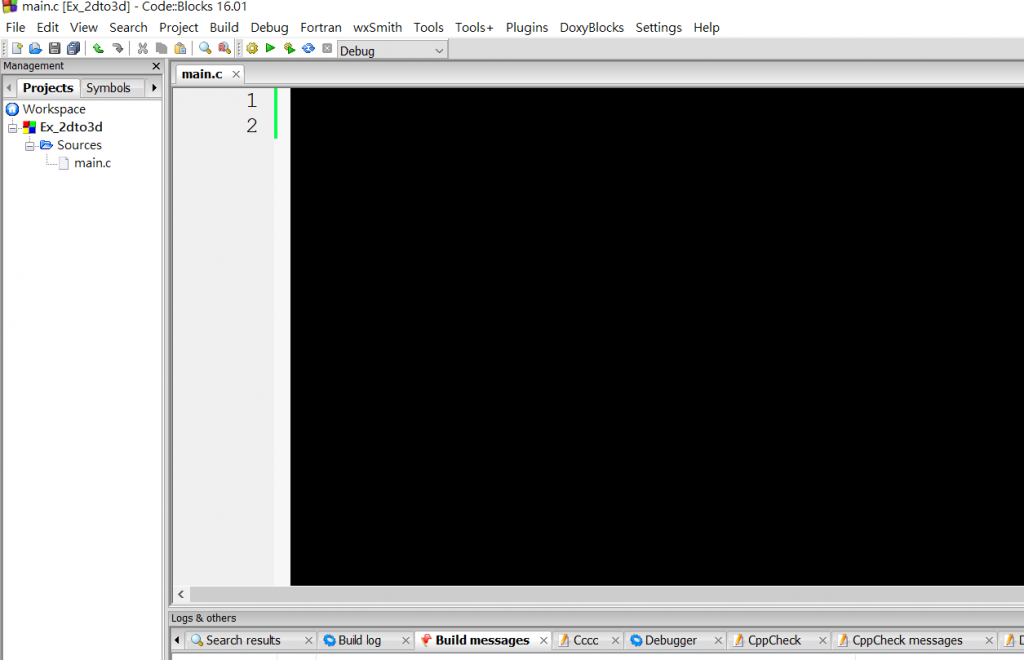Open the File menu

pos(15,27)
